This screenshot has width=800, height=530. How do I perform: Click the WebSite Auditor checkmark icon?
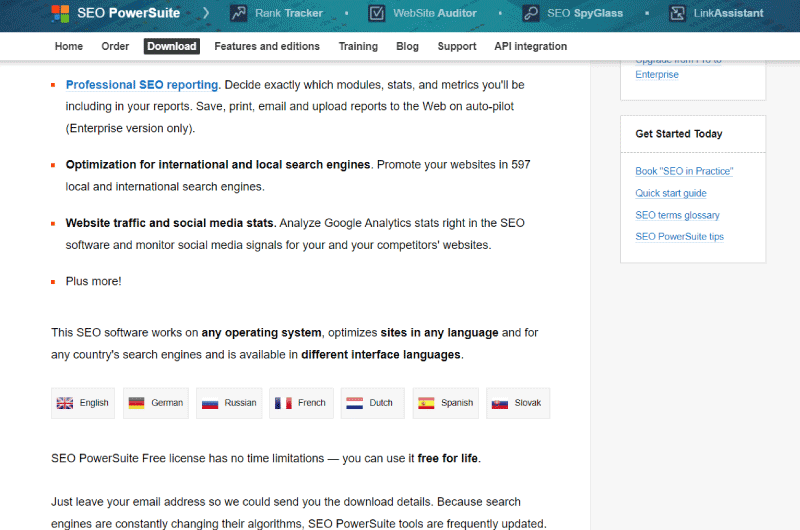pyautogui.click(x=377, y=13)
